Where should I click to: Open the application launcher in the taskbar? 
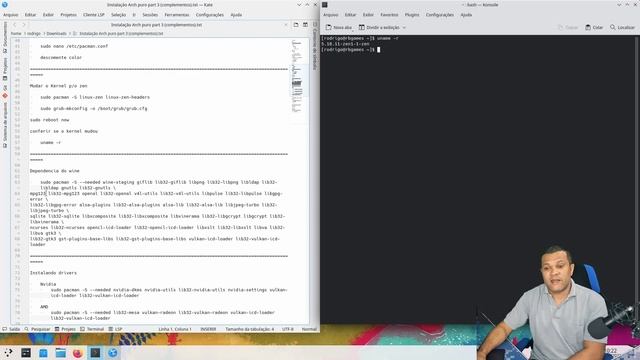tap(8, 352)
